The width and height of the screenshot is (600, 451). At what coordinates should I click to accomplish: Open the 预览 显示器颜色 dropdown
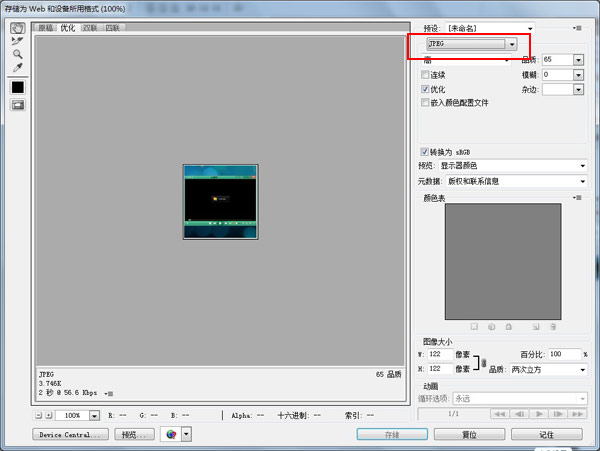513,166
